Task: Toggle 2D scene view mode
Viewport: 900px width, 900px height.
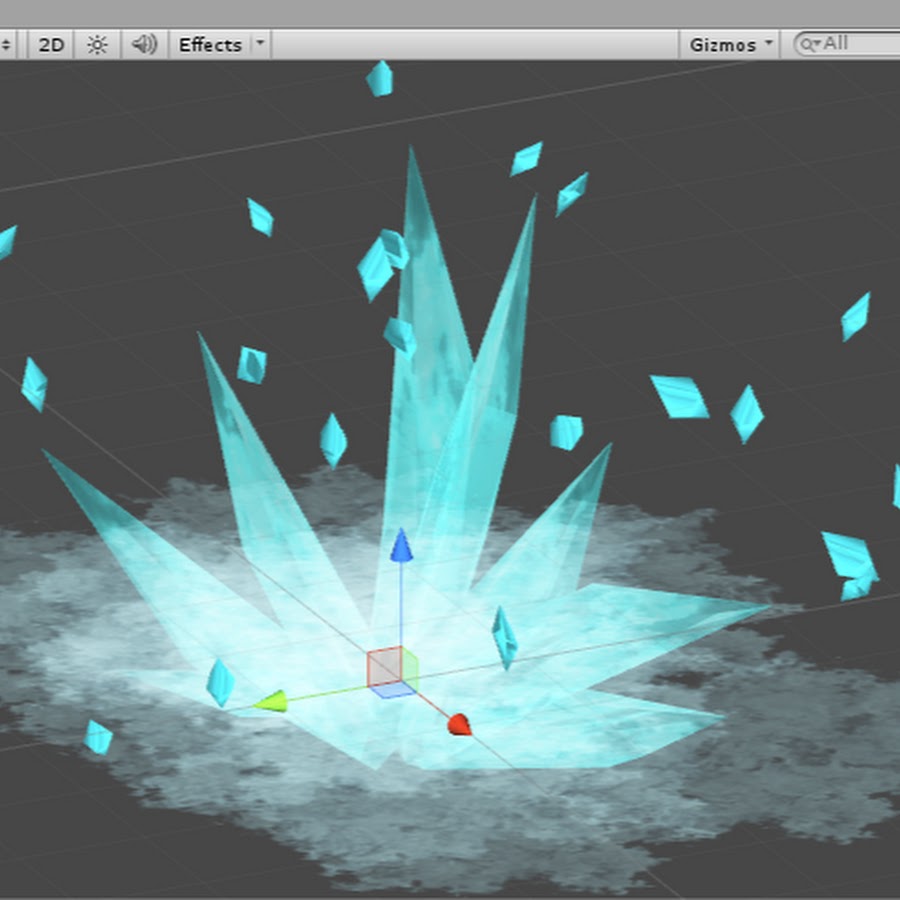Action: 51,45
